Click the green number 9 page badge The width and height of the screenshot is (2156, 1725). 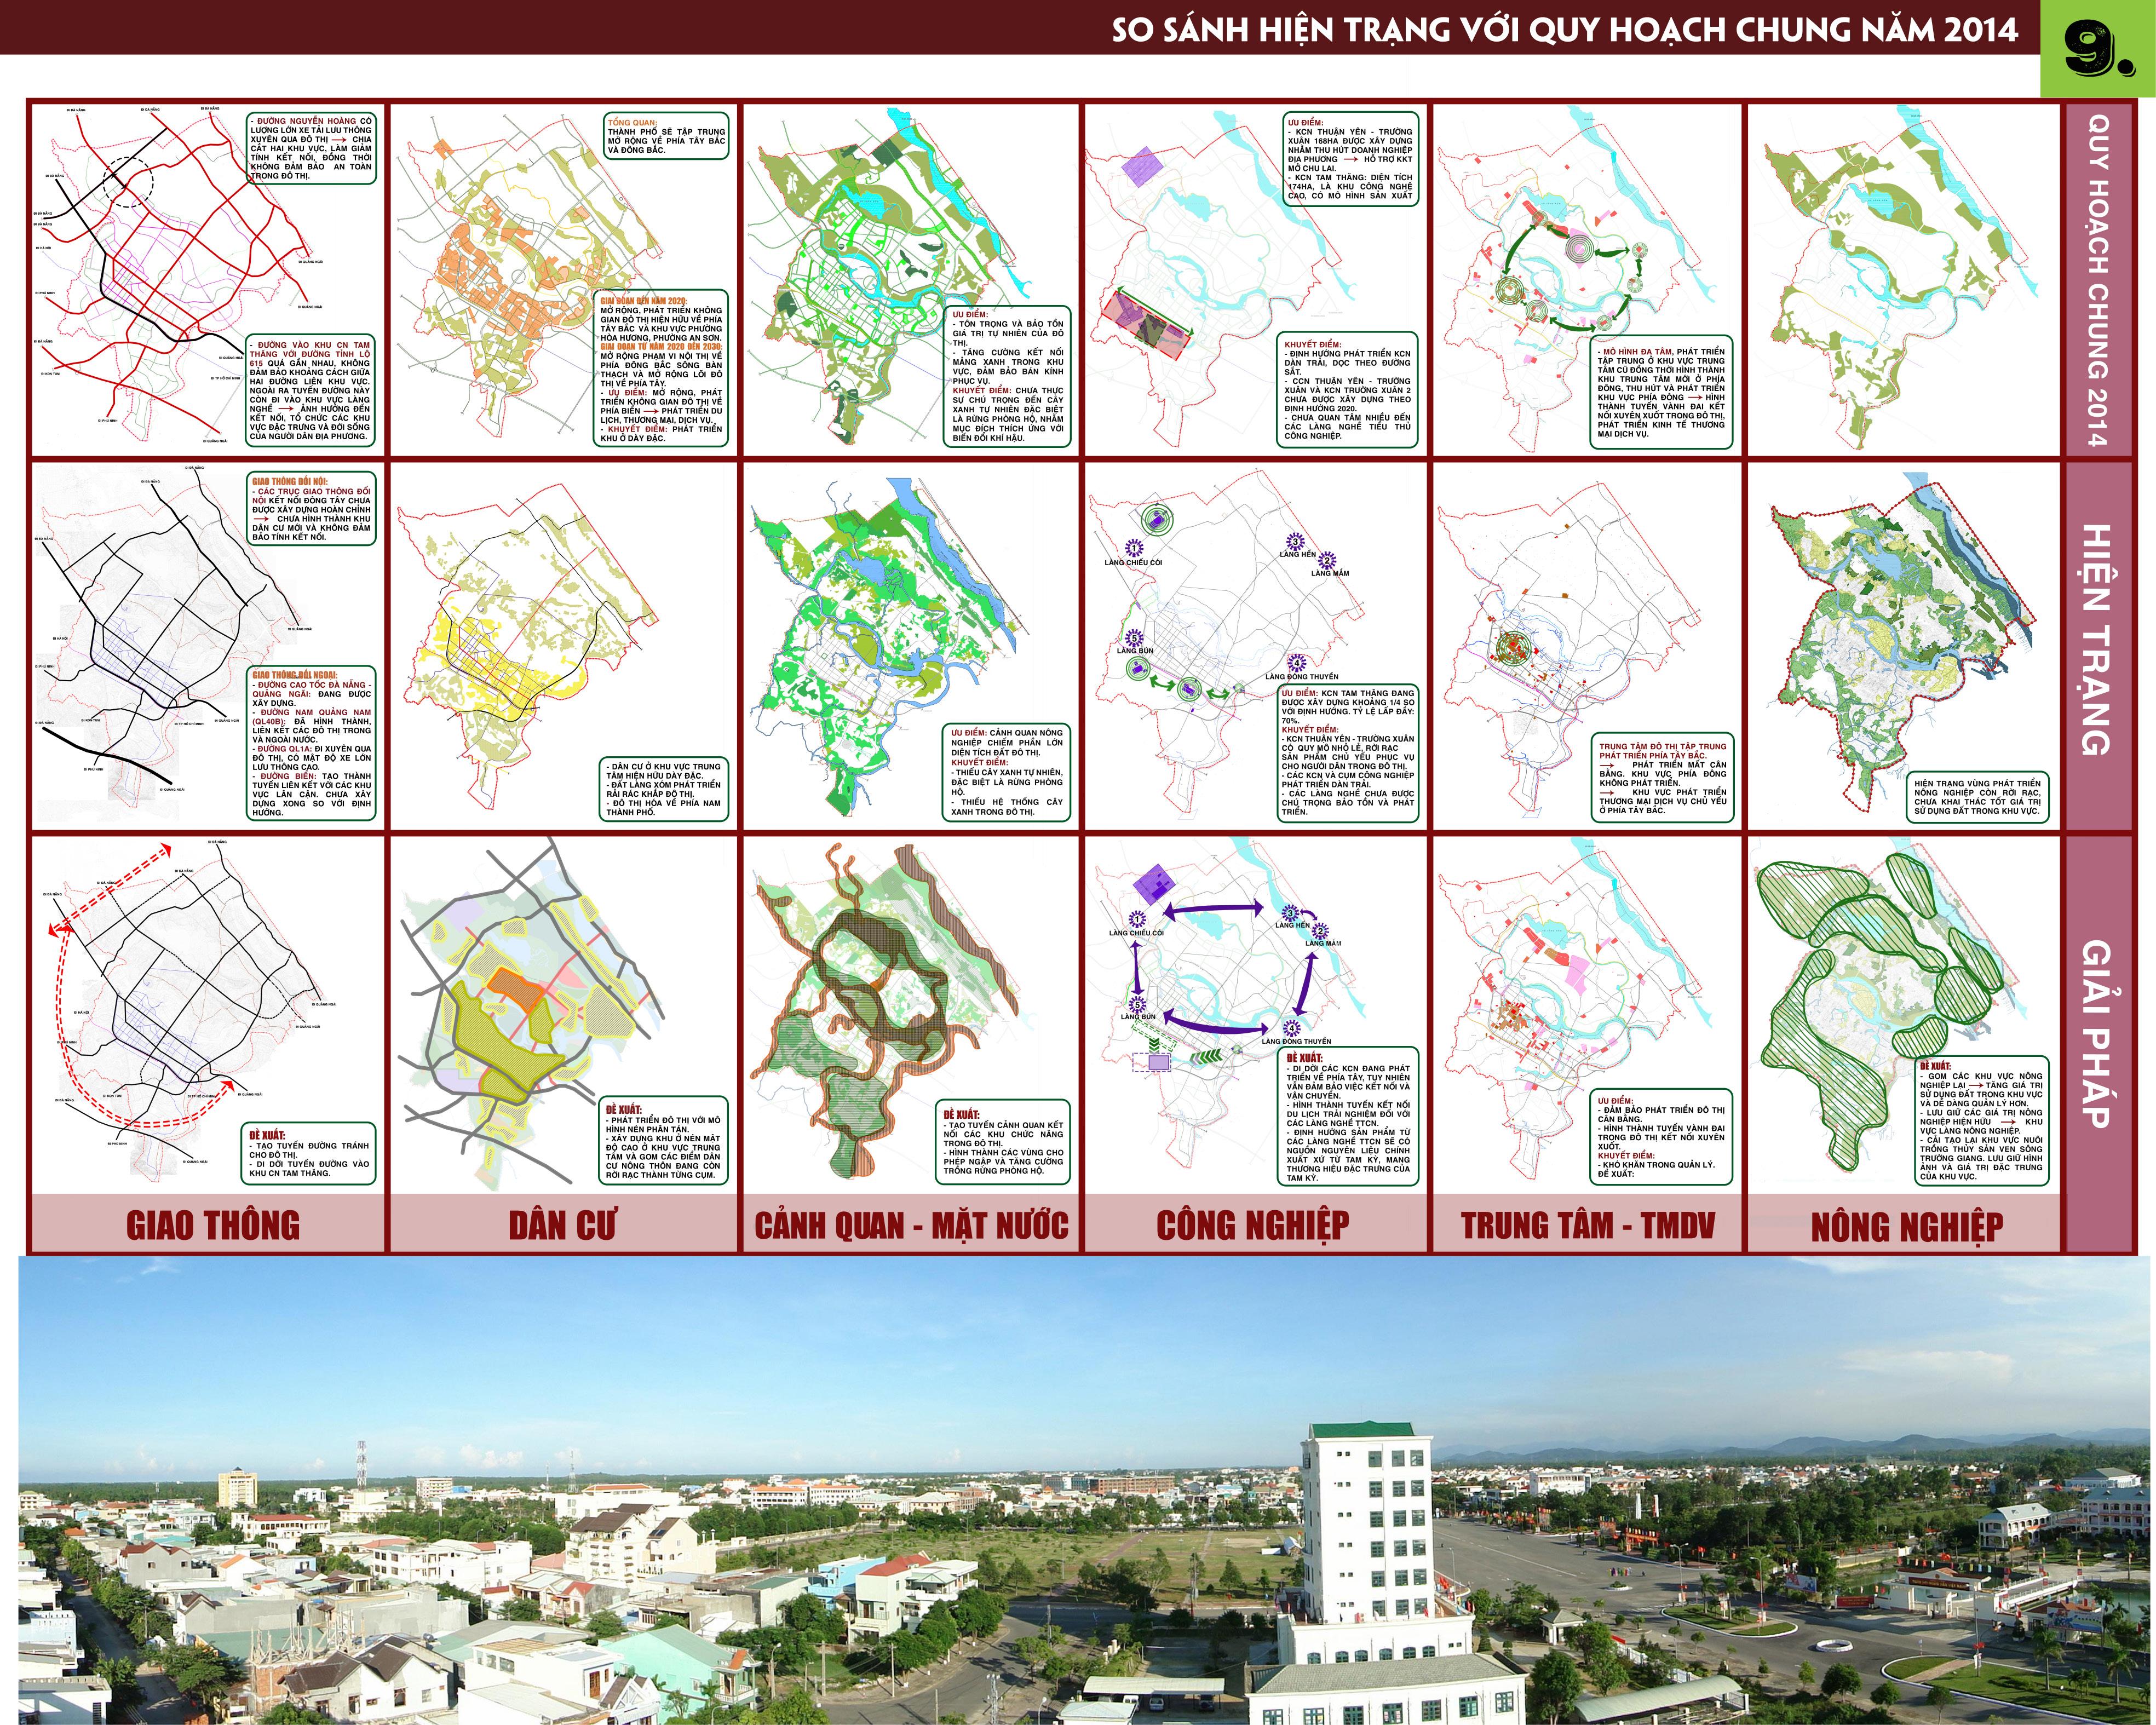coord(2097,49)
